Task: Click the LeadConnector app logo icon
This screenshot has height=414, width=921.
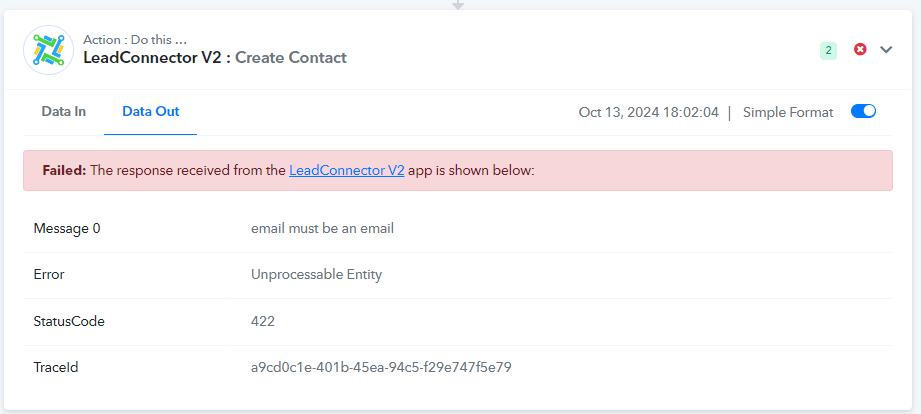Action: click(49, 50)
